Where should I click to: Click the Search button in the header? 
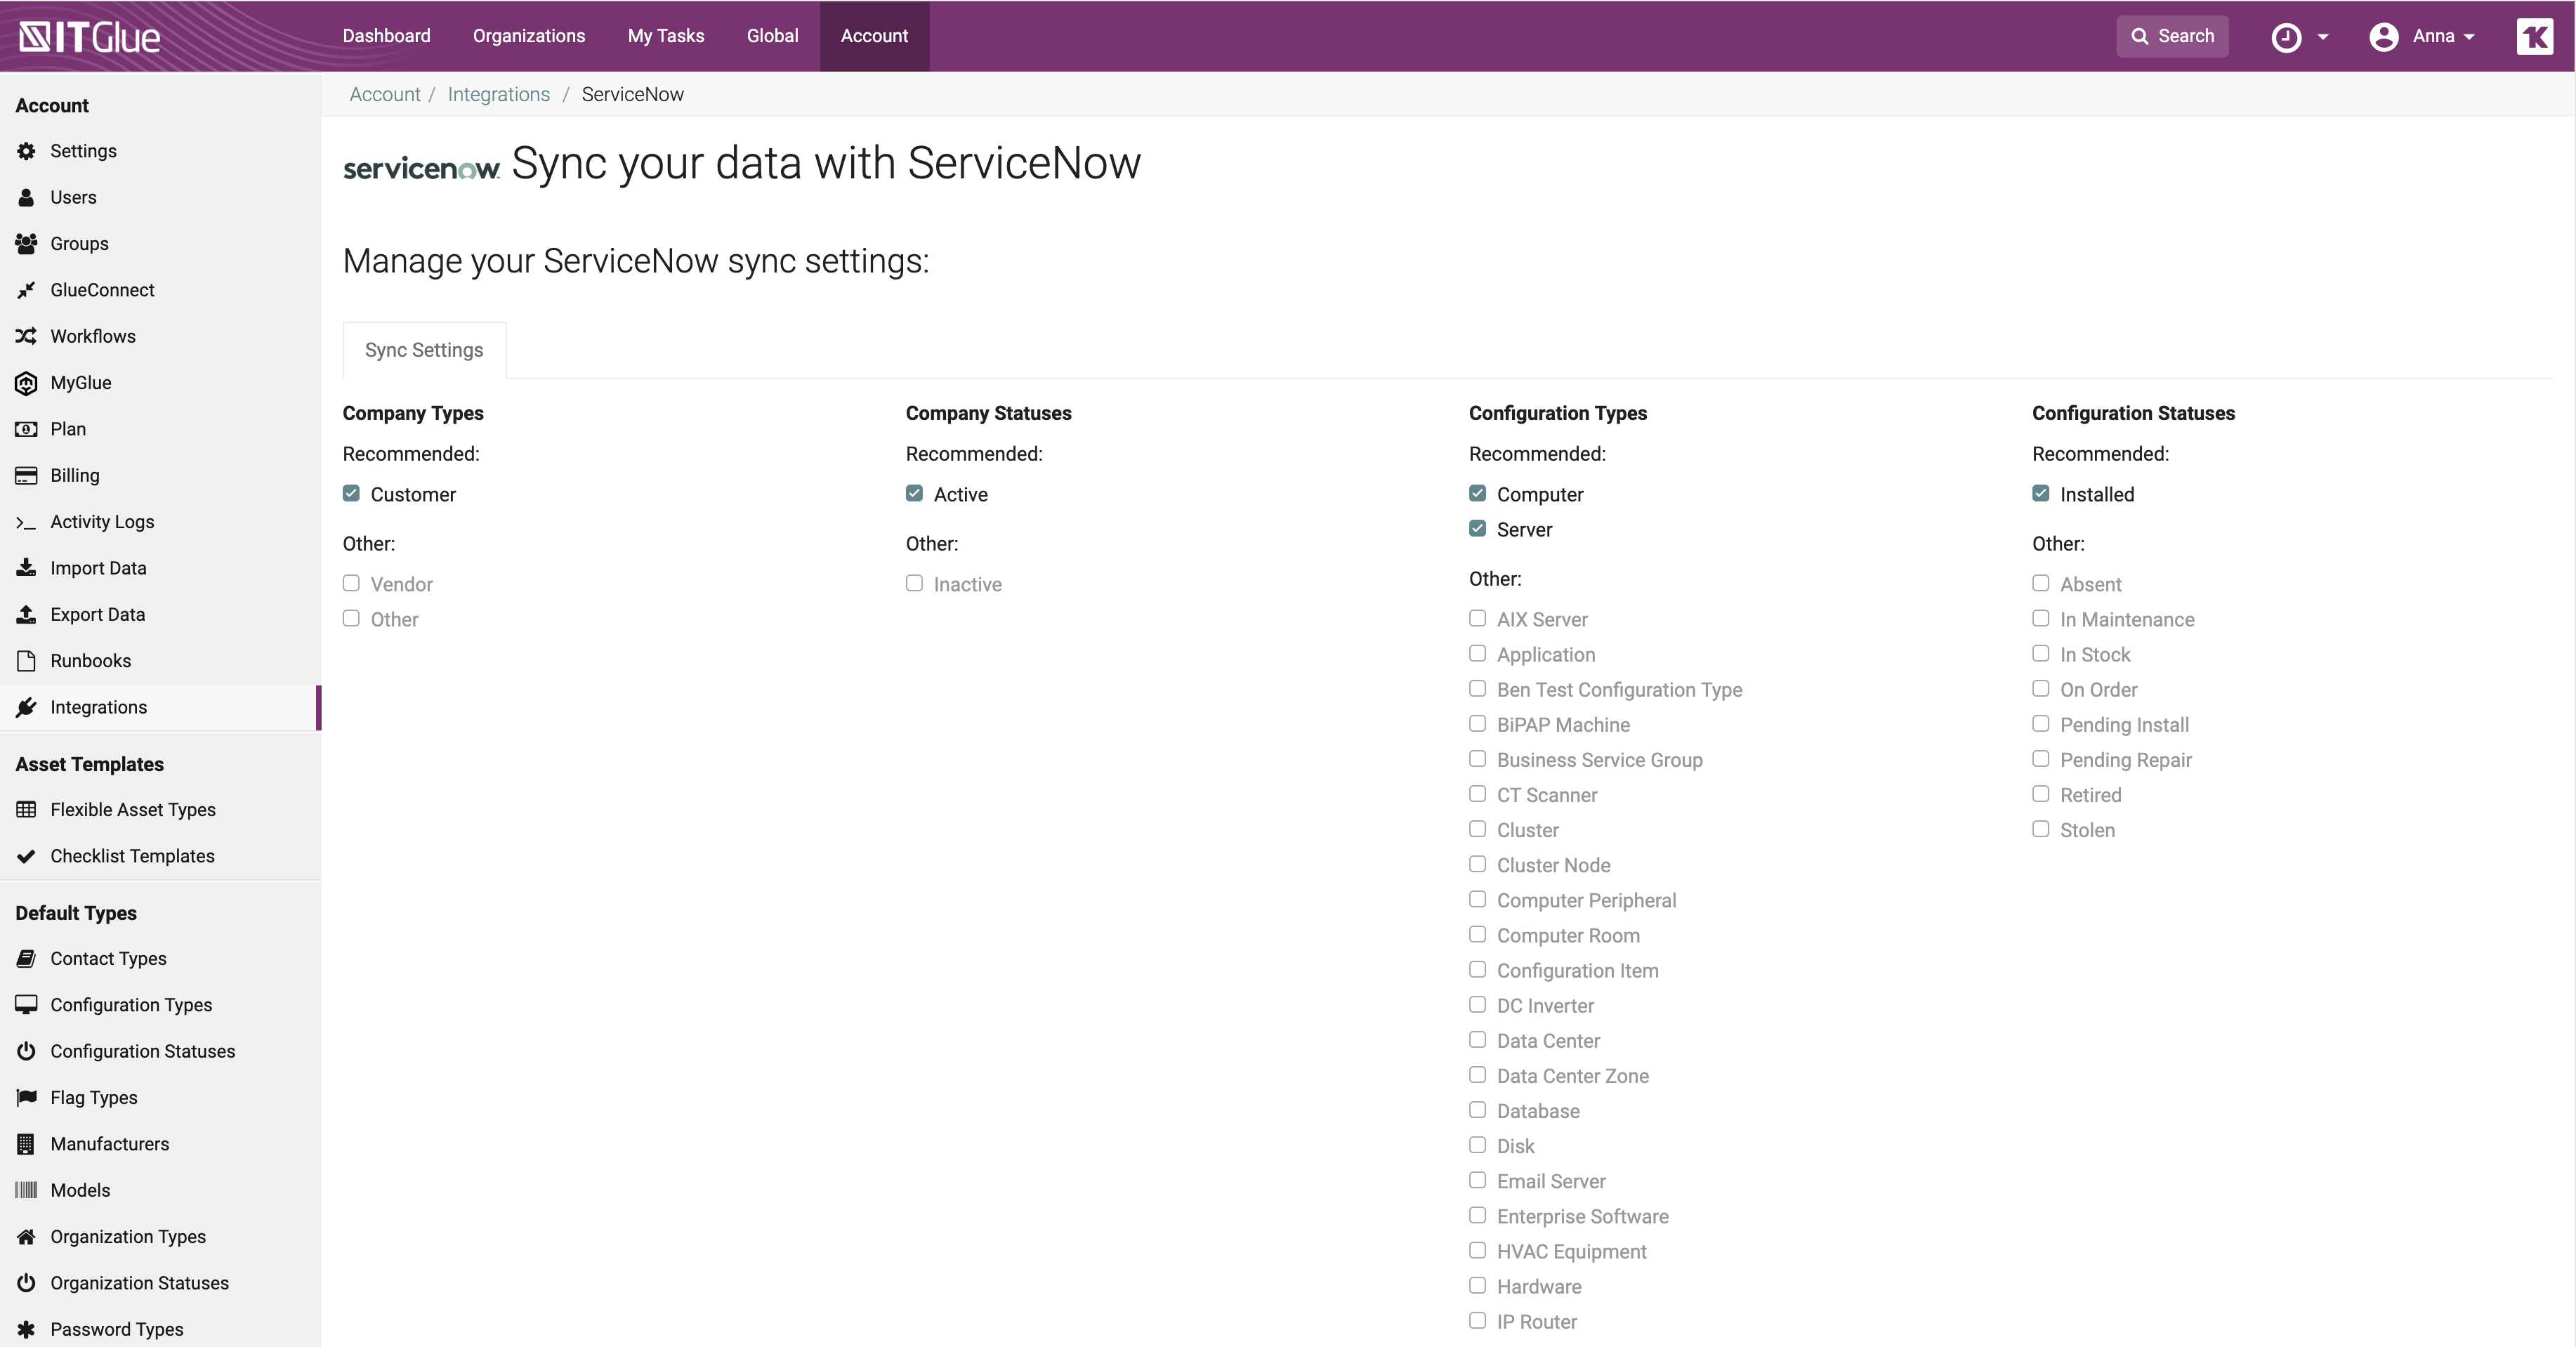(x=2171, y=36)
